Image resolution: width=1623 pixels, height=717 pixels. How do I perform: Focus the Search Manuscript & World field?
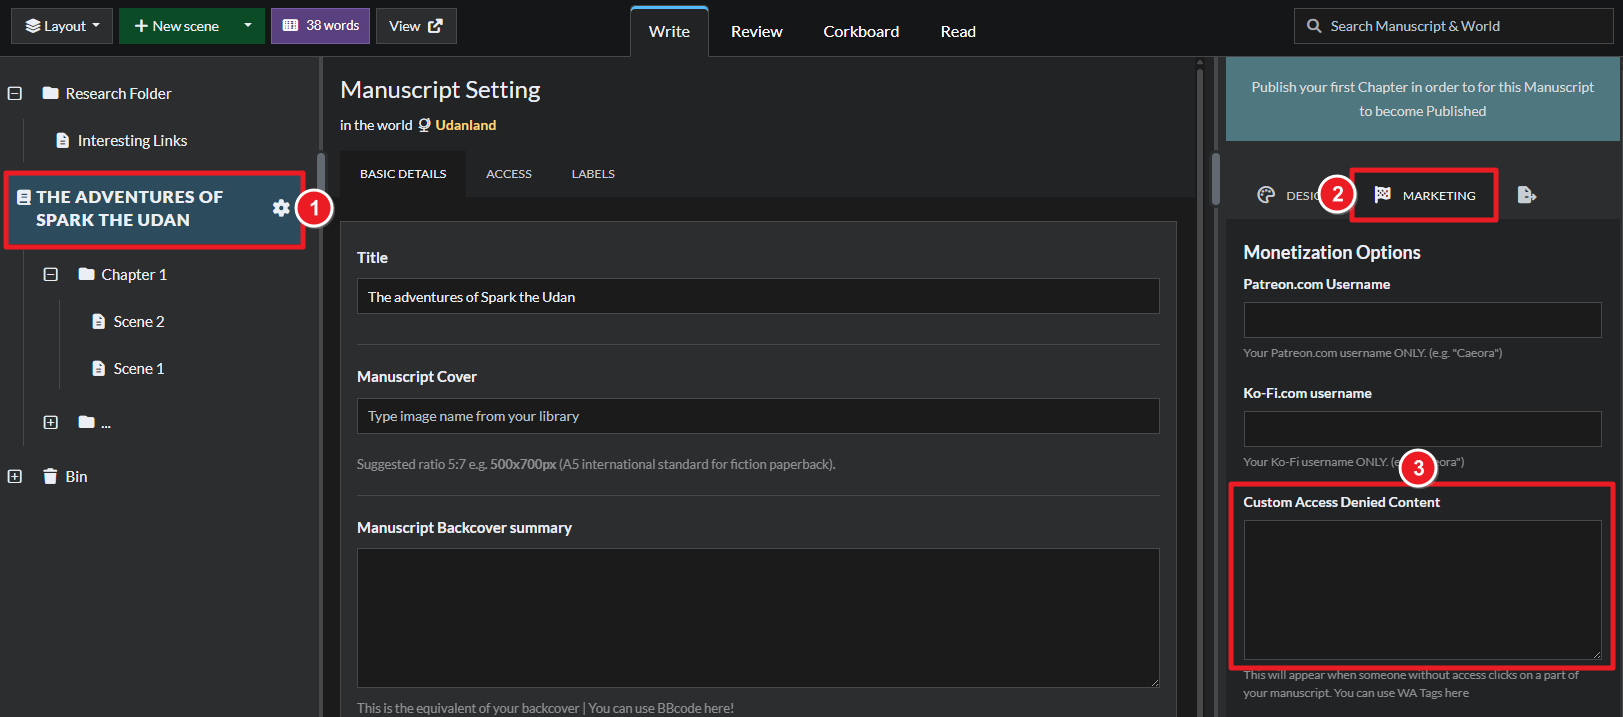(x=1453, y=26)
